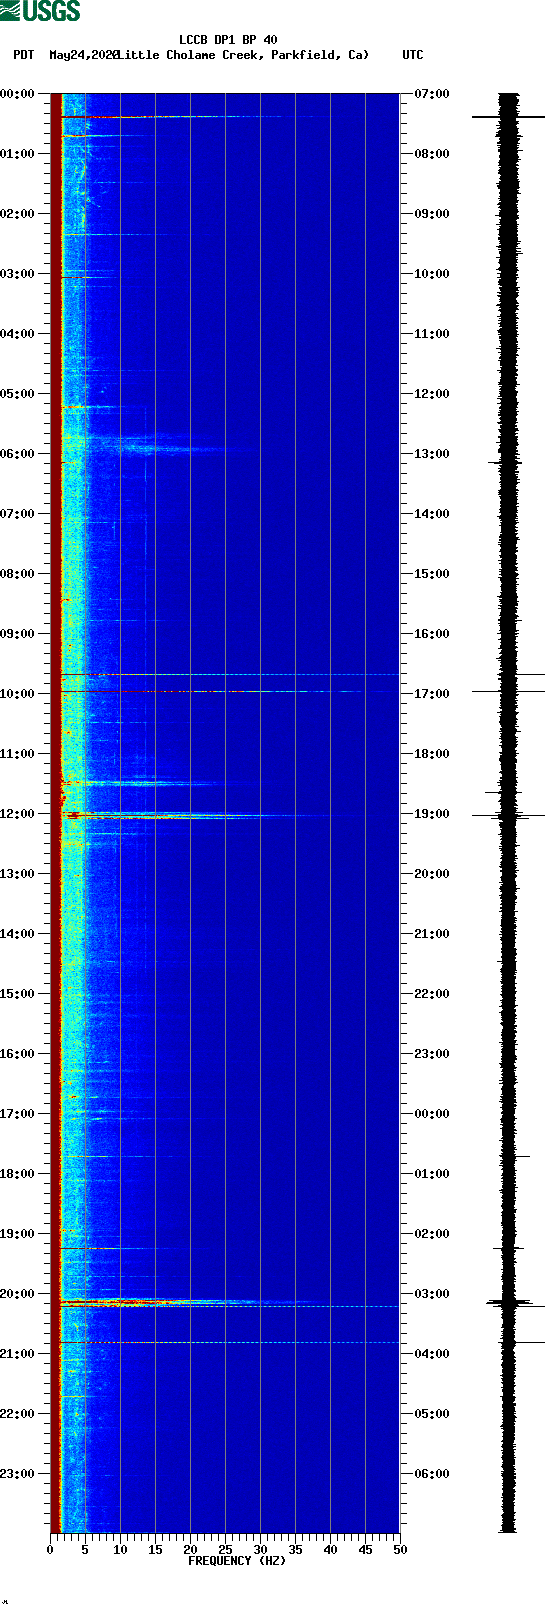Viewport: 552px width, 1613px height.
Task: Click the '13:00' UTC time label
Action: tap(432, 454)
